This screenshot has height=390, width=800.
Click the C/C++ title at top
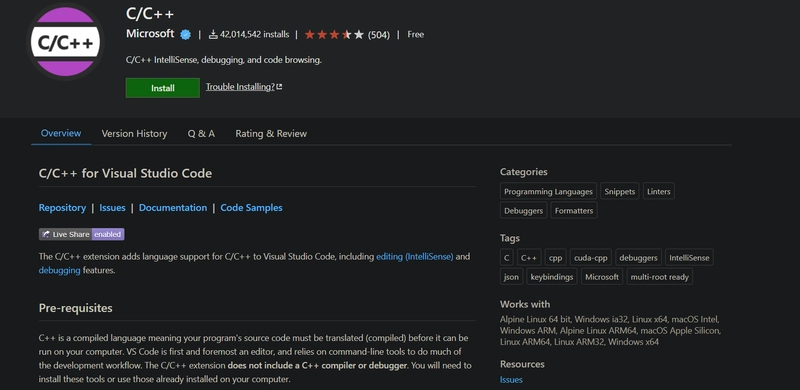click(x=150, y=14)
